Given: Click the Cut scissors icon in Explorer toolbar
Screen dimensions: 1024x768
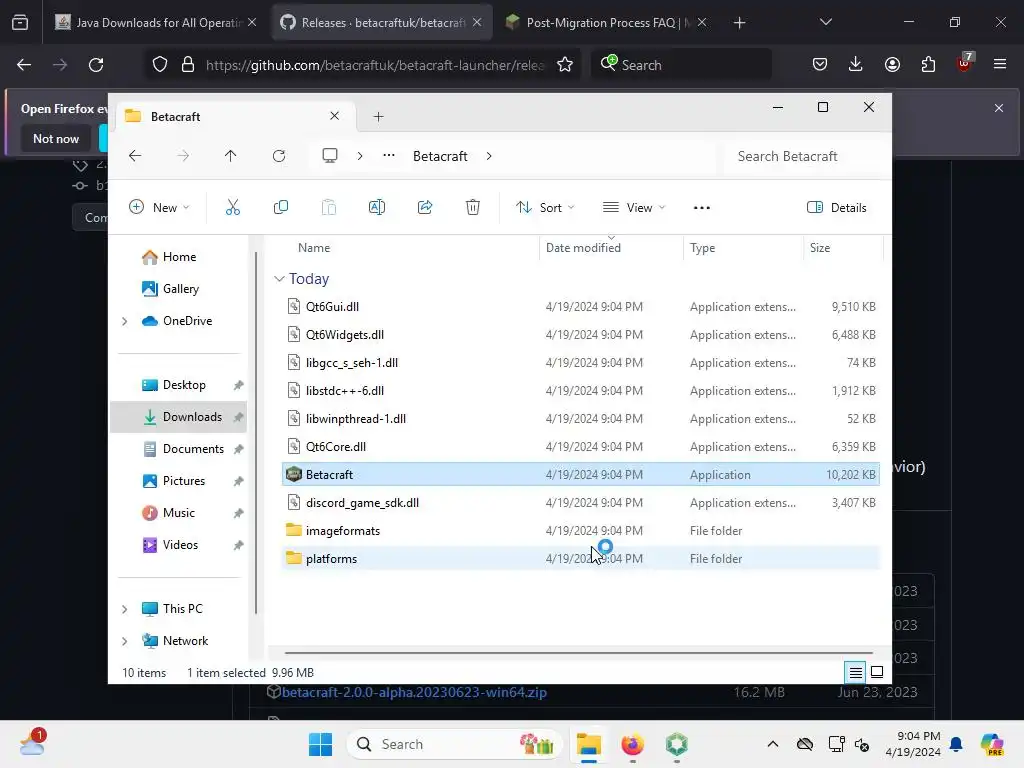Looking at the screenshot, I should click(232, 208).
